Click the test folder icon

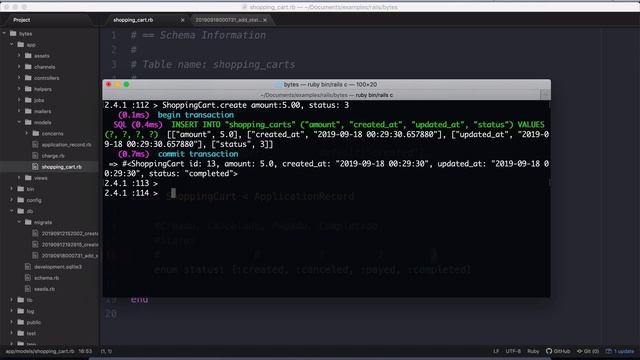pos(21,333)
